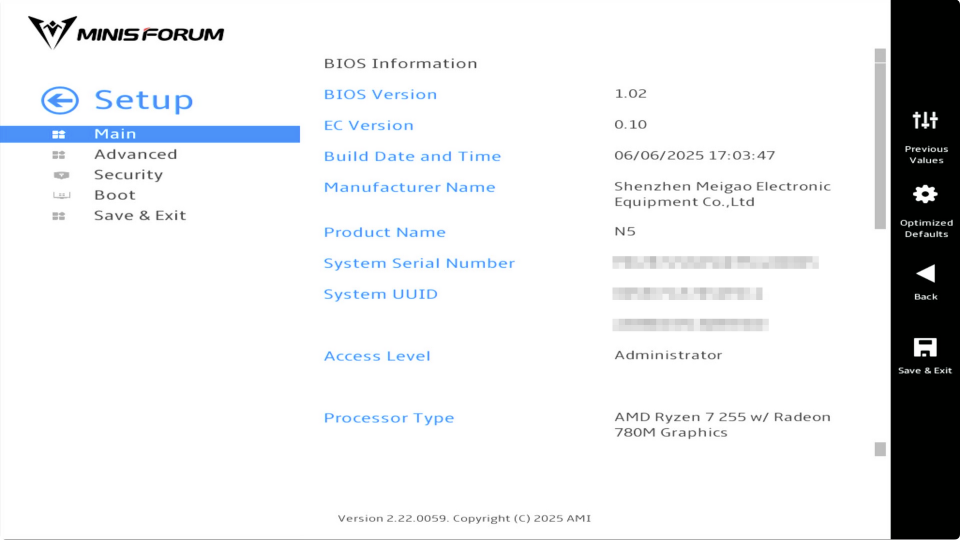Viewport: 960px width, 540px height.
Task: Click the Minisforum logo
Action: click(126, 32)
